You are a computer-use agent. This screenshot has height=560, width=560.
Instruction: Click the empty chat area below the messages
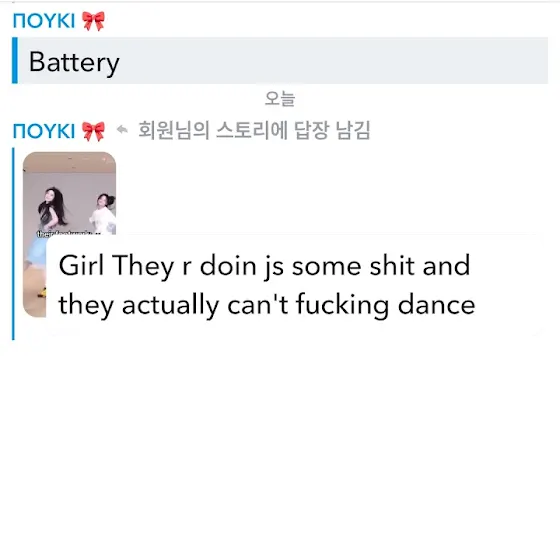[280, 446]
